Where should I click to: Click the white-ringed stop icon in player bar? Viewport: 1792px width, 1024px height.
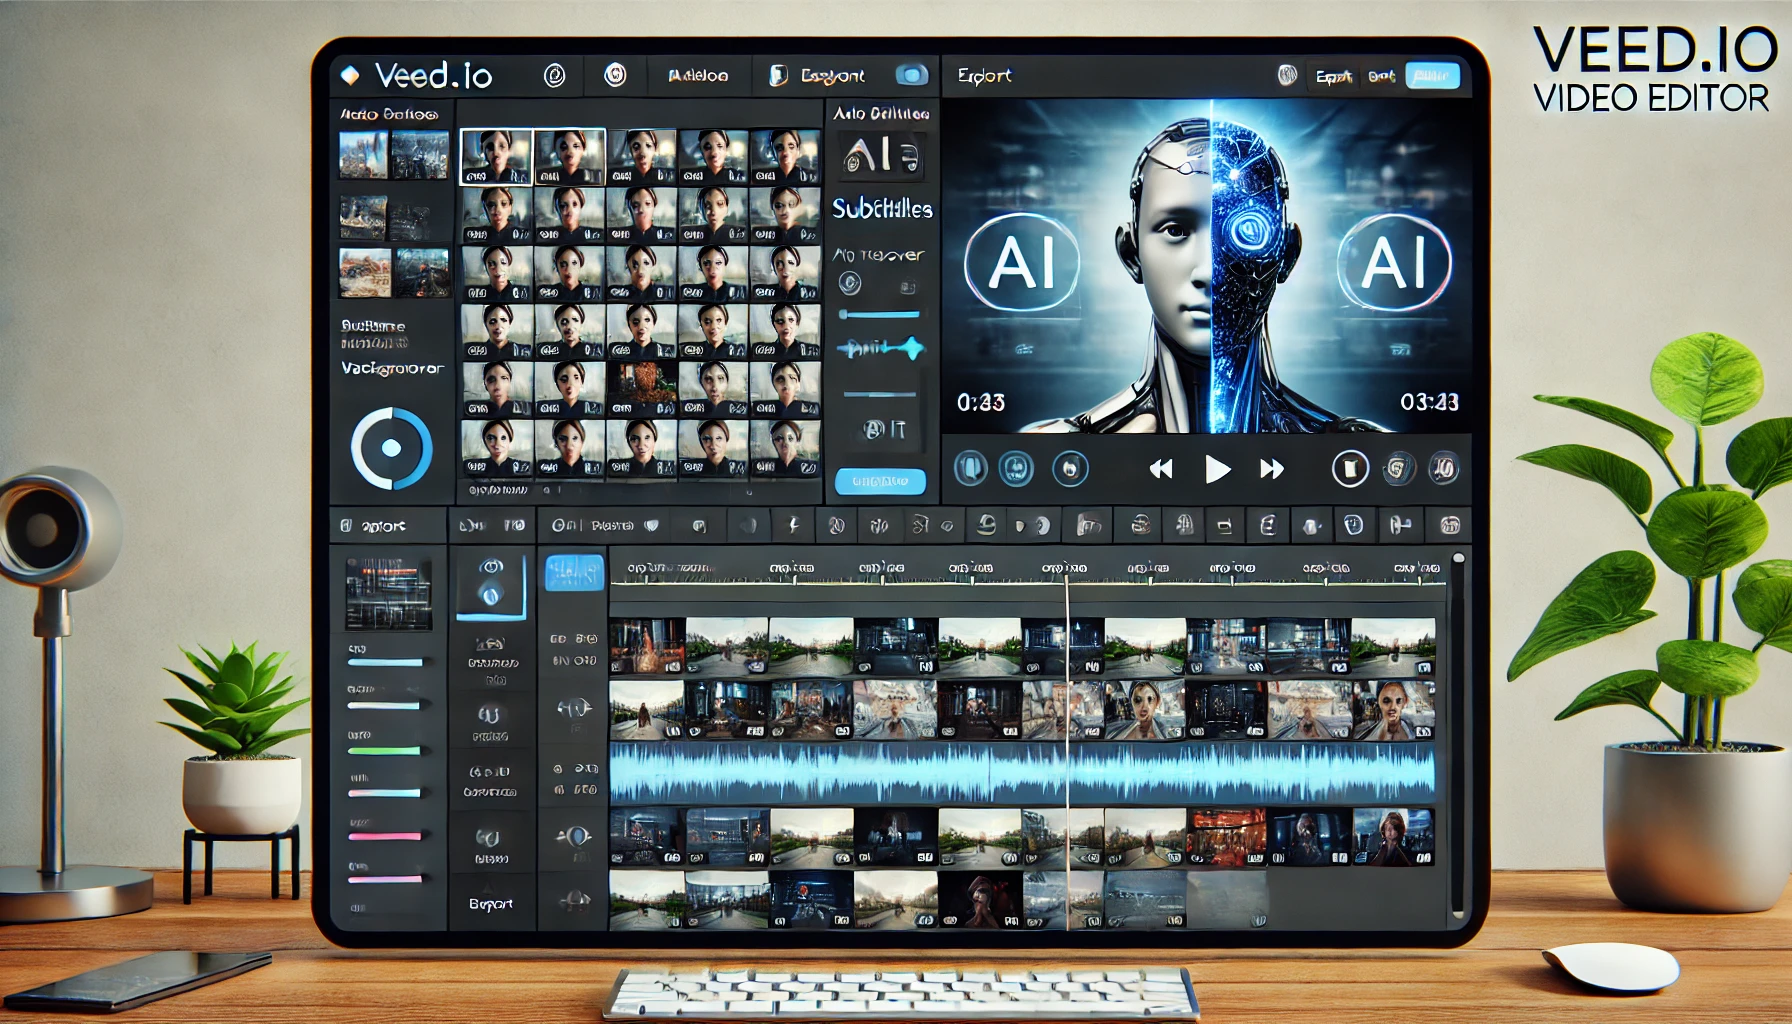pyautogui.click(x=1350, y=468)
